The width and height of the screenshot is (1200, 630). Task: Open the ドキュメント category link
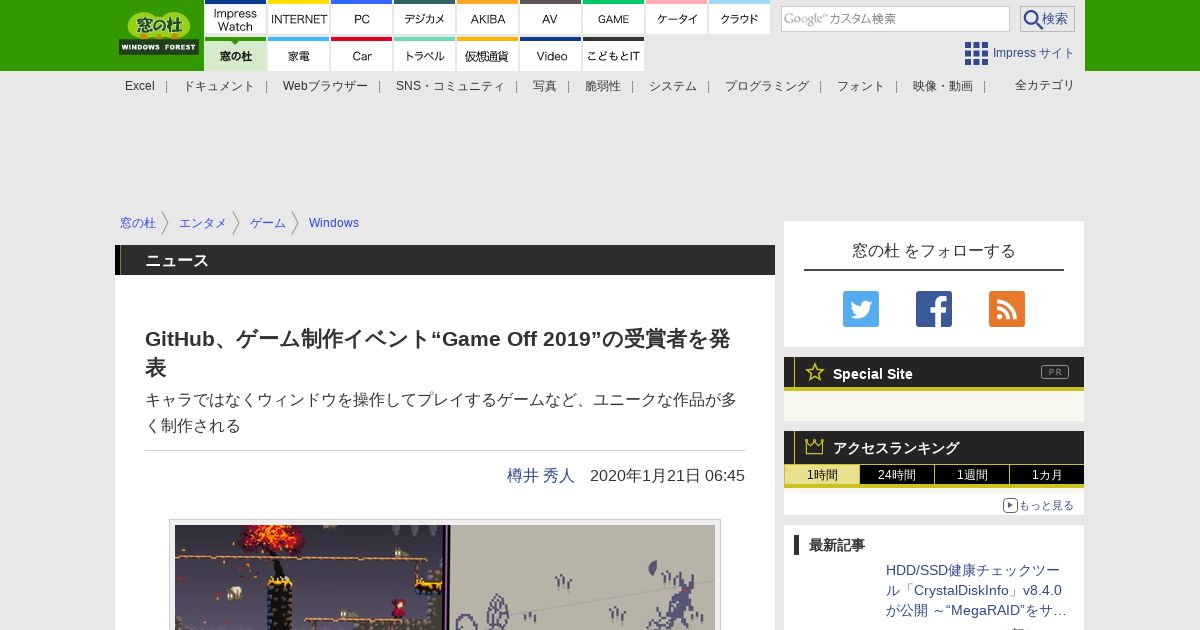coord(219,86)
